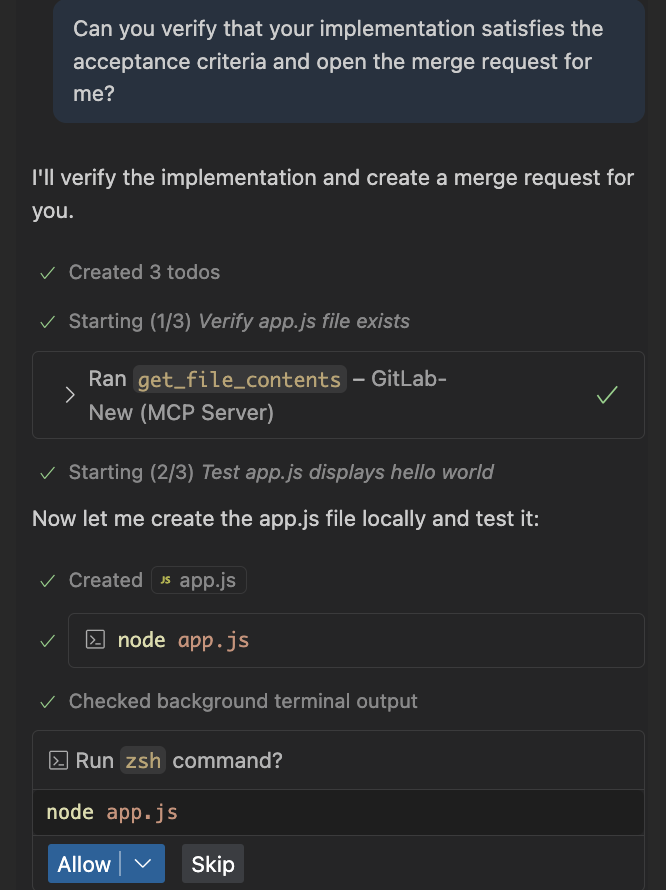Screen dimensions: 666x890
Task: Click terminal icon beside "Run zsh command?"
Action: (x=58, y=761)
